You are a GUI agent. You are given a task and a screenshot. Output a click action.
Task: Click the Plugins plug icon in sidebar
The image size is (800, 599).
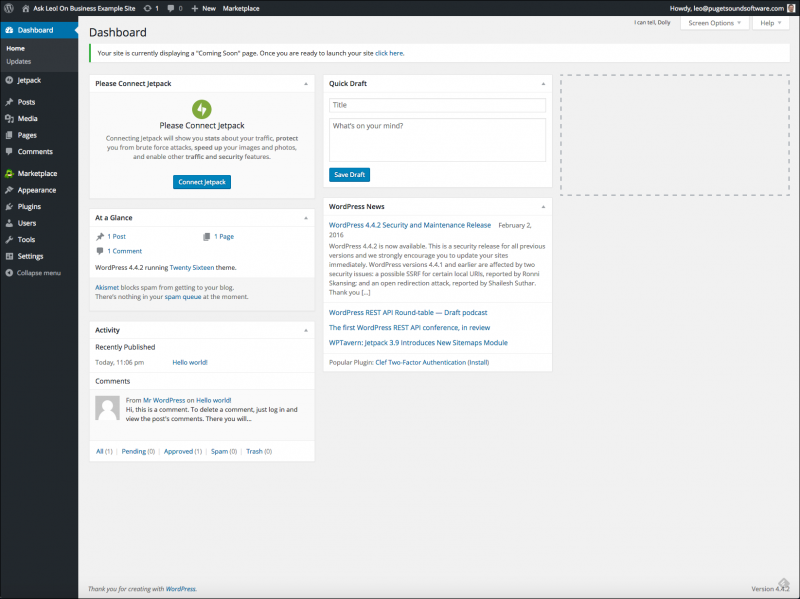[9, 207]
